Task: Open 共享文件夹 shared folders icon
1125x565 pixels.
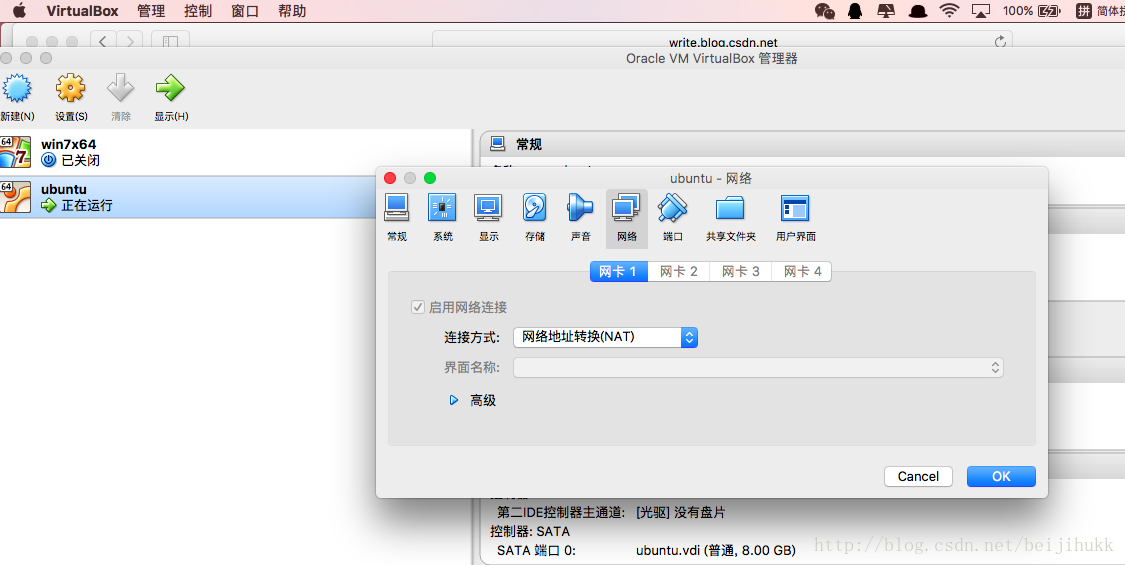Action: (730, 208)
